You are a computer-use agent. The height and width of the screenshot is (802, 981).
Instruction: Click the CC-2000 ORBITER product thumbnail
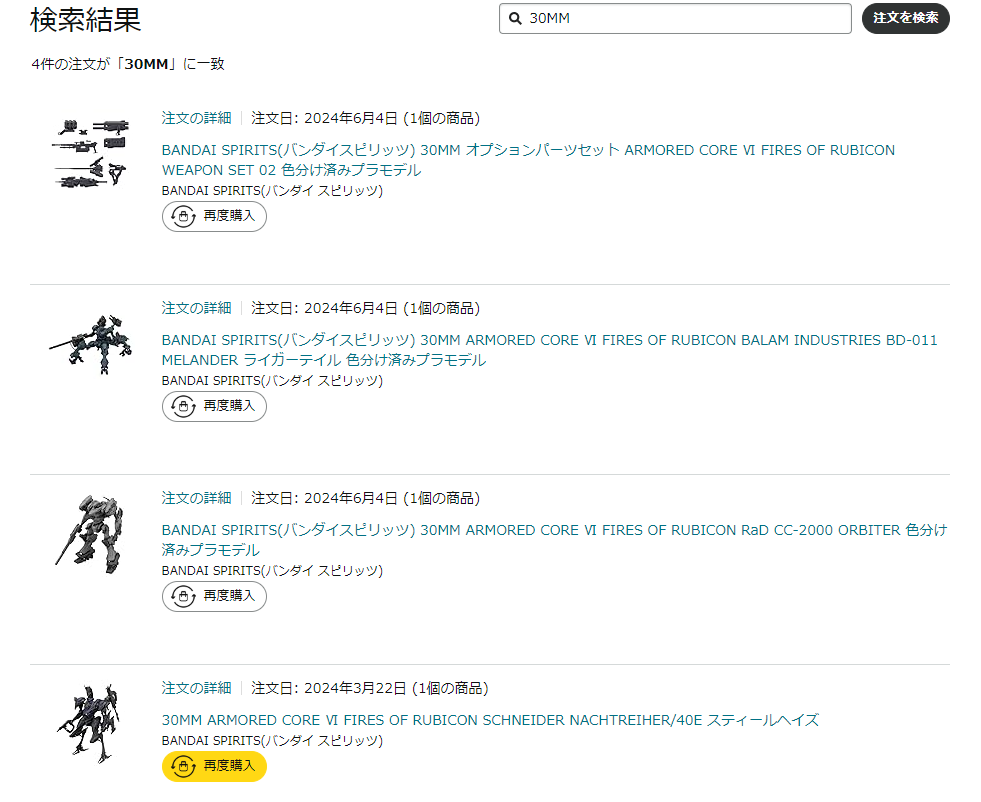[89, 535]
